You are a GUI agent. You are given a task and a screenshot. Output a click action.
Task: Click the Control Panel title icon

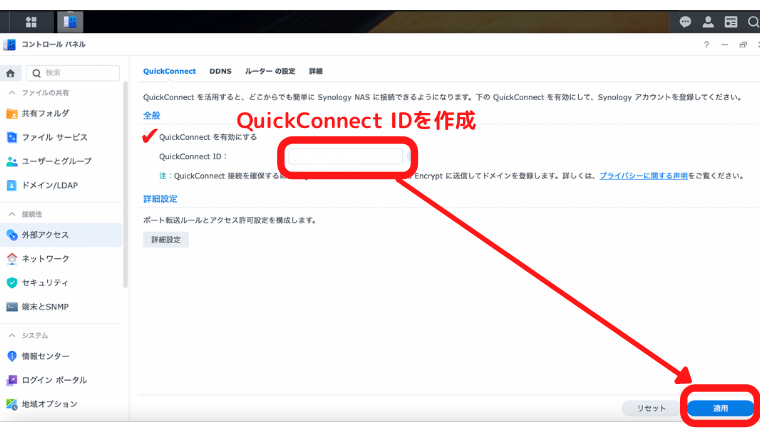10,45
